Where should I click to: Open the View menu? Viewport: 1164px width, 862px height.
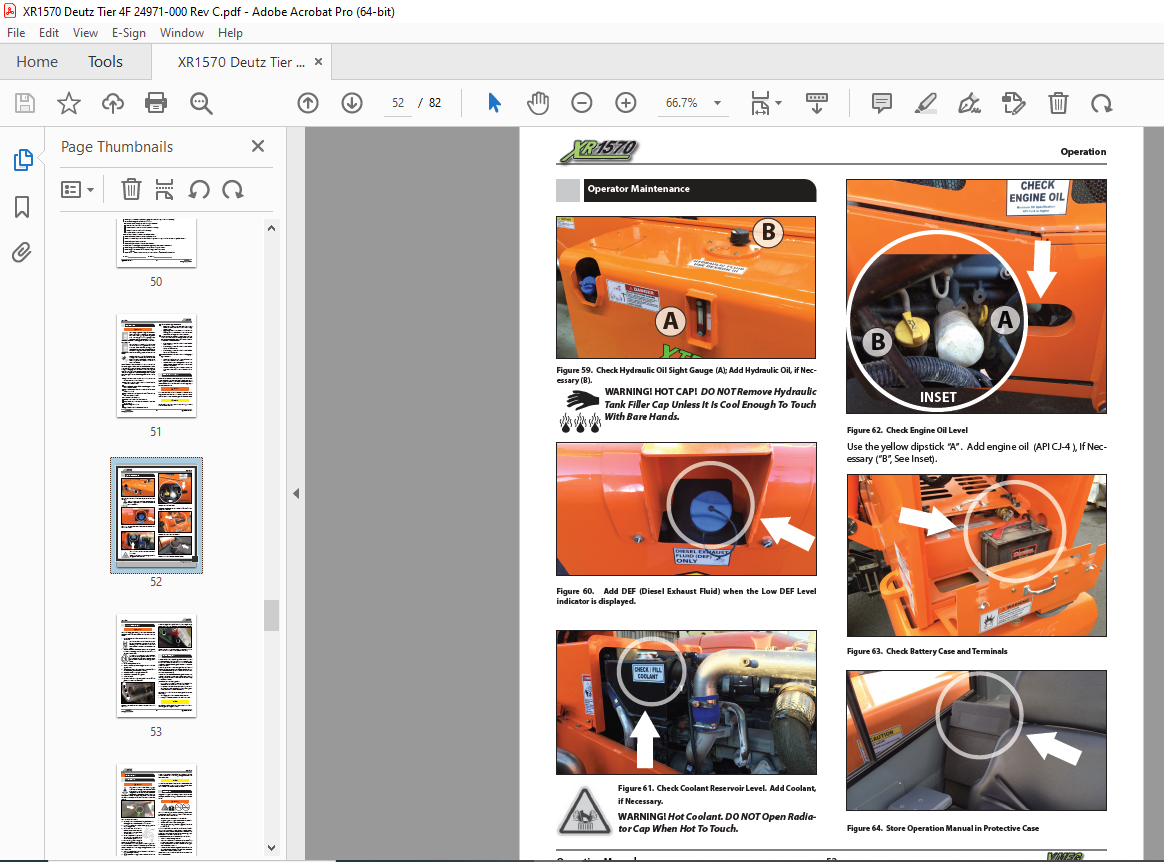[85, 33]
